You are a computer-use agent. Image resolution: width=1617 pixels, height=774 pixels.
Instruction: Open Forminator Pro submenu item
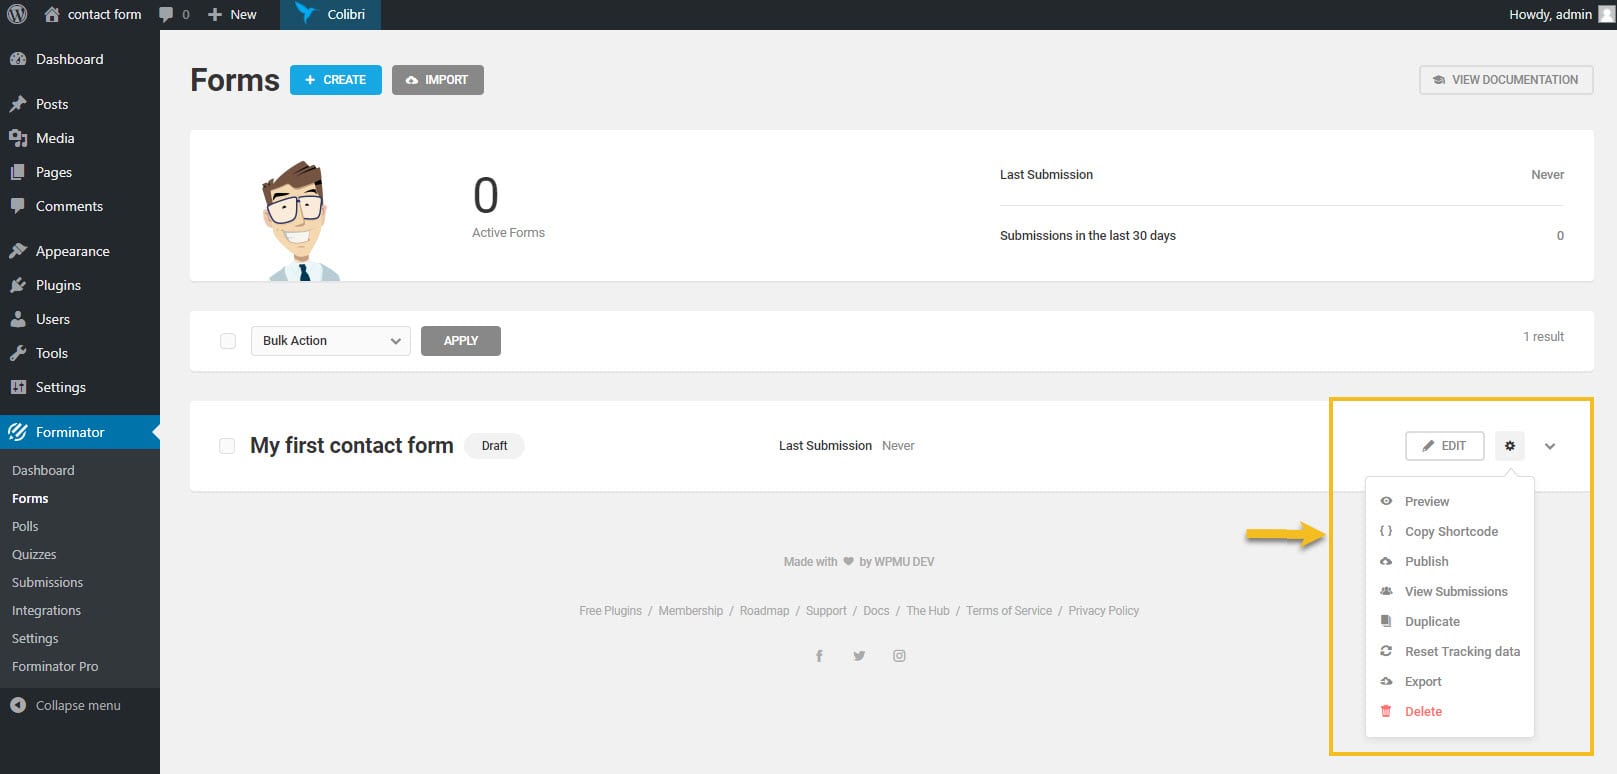pos(55,666)
